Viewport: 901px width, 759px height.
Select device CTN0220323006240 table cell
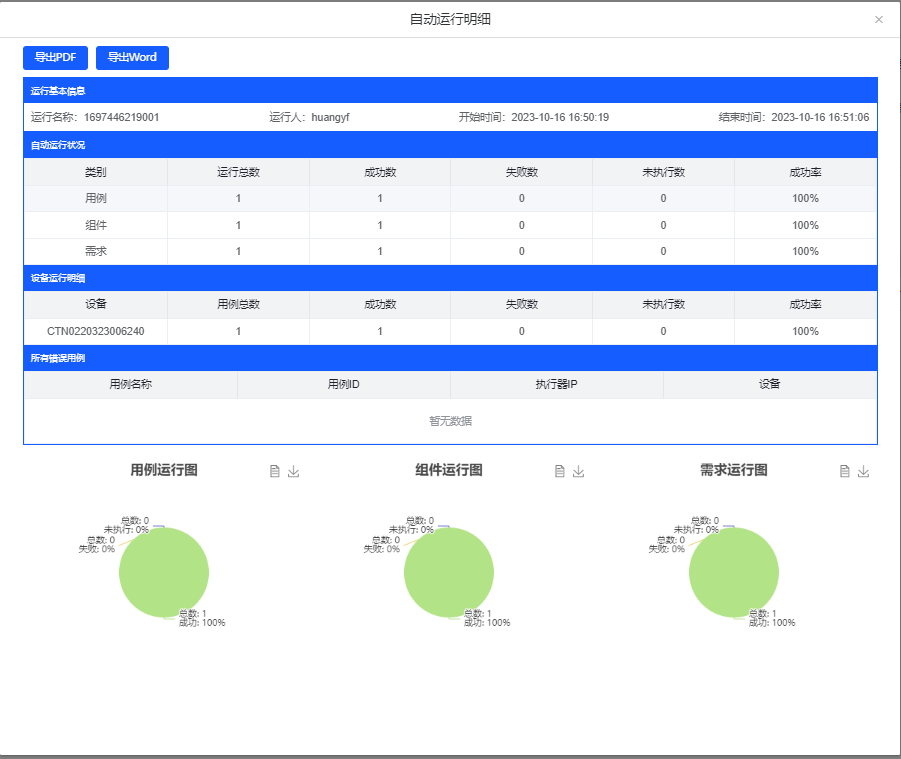tap(96, 331)
